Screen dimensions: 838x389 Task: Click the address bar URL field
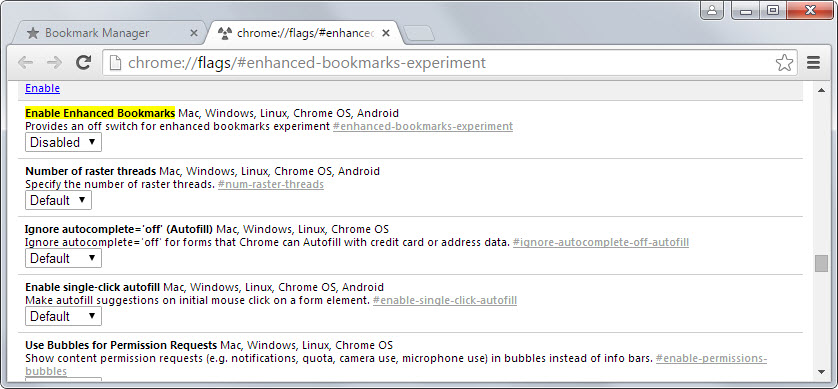click(449, 63)
